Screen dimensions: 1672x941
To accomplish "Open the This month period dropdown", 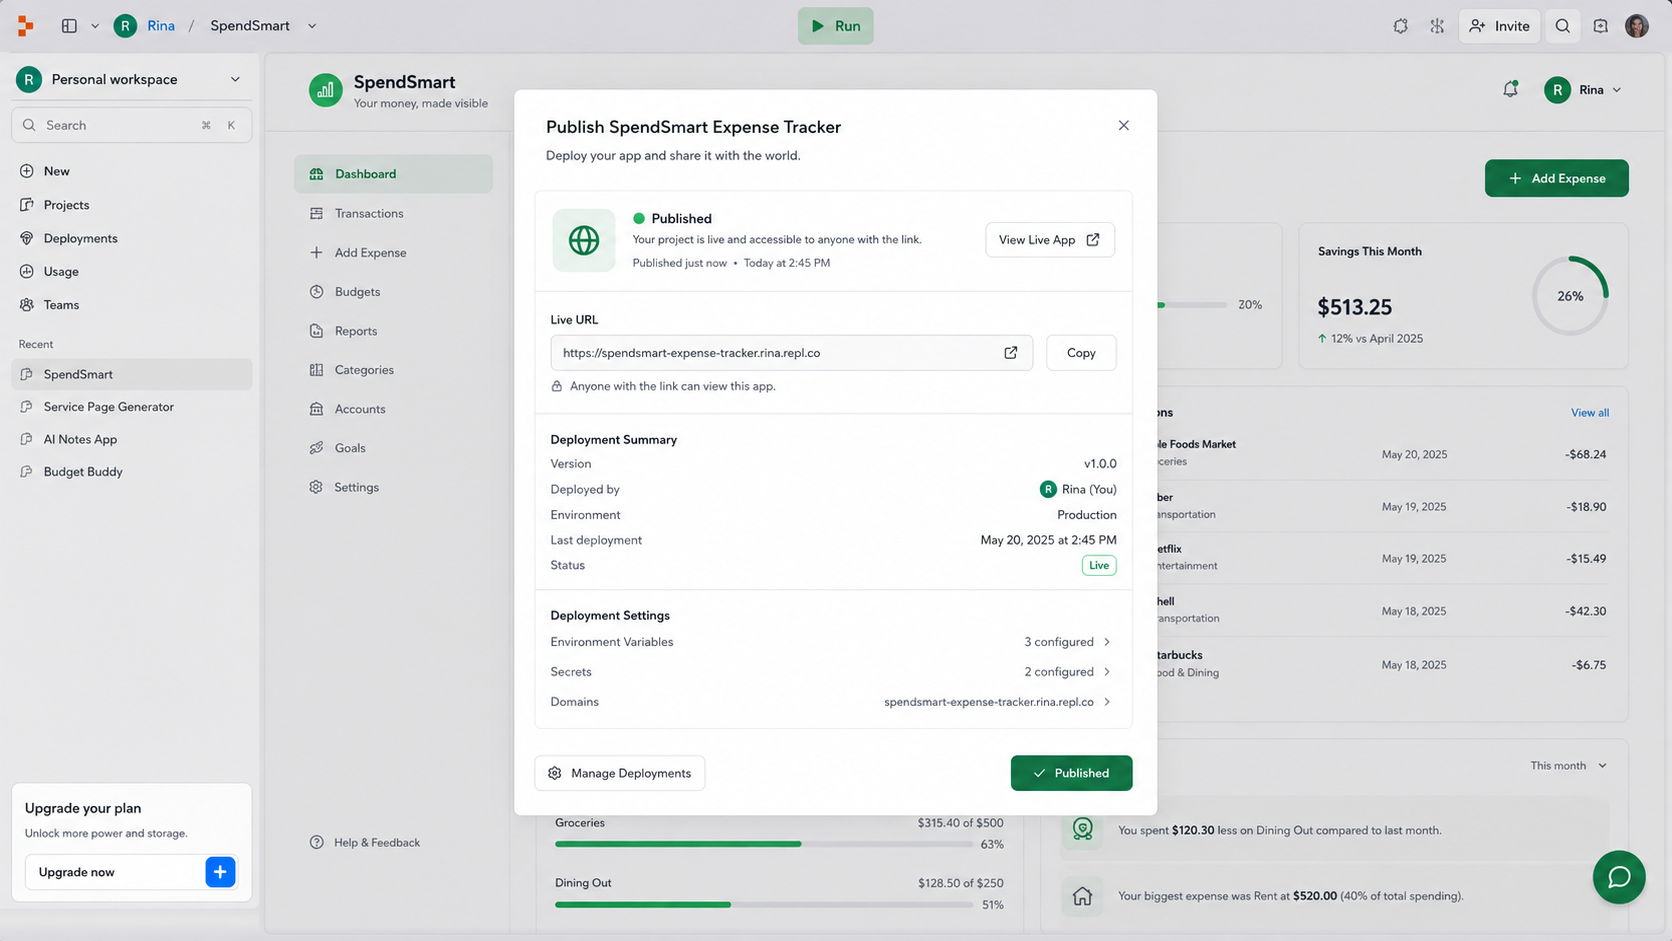I will [x=1569, y=766].
